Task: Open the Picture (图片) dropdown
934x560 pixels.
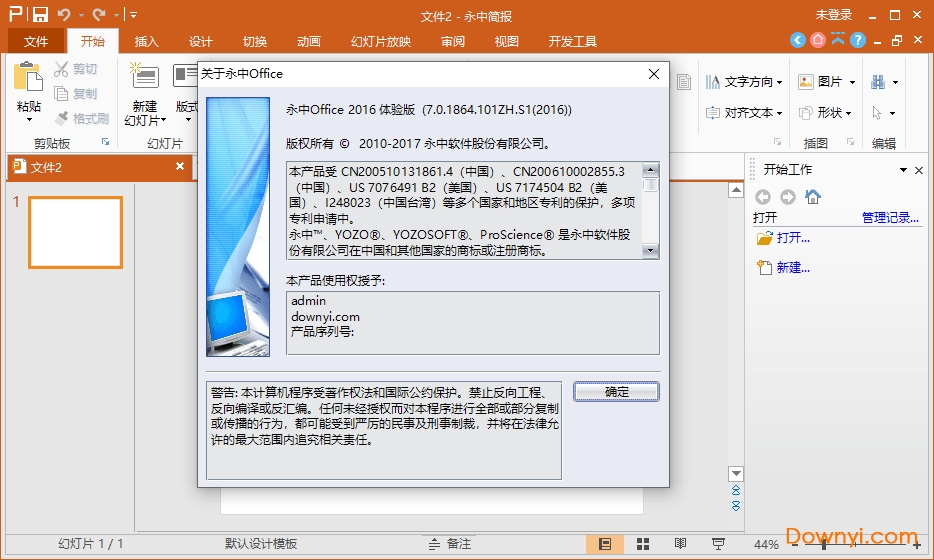Action: pyautogui.click(x=827, y=82)
